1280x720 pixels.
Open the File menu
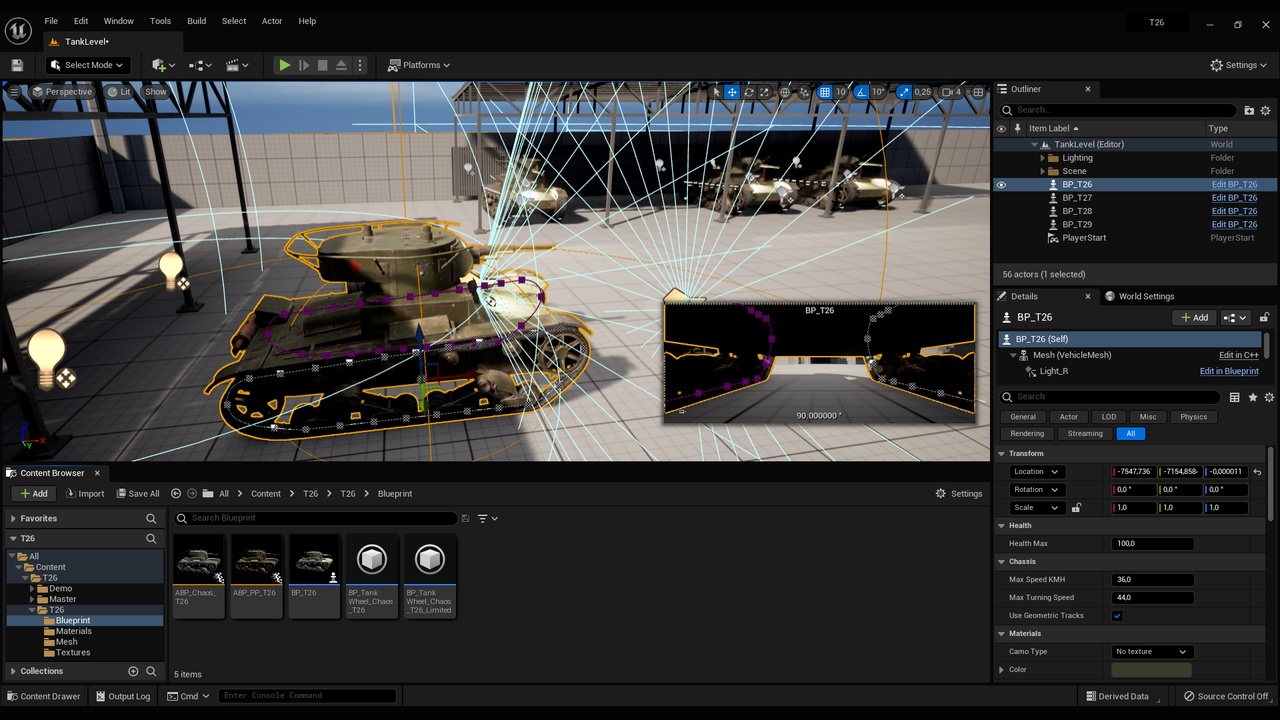pyautogui.click(x=51, y=21)
